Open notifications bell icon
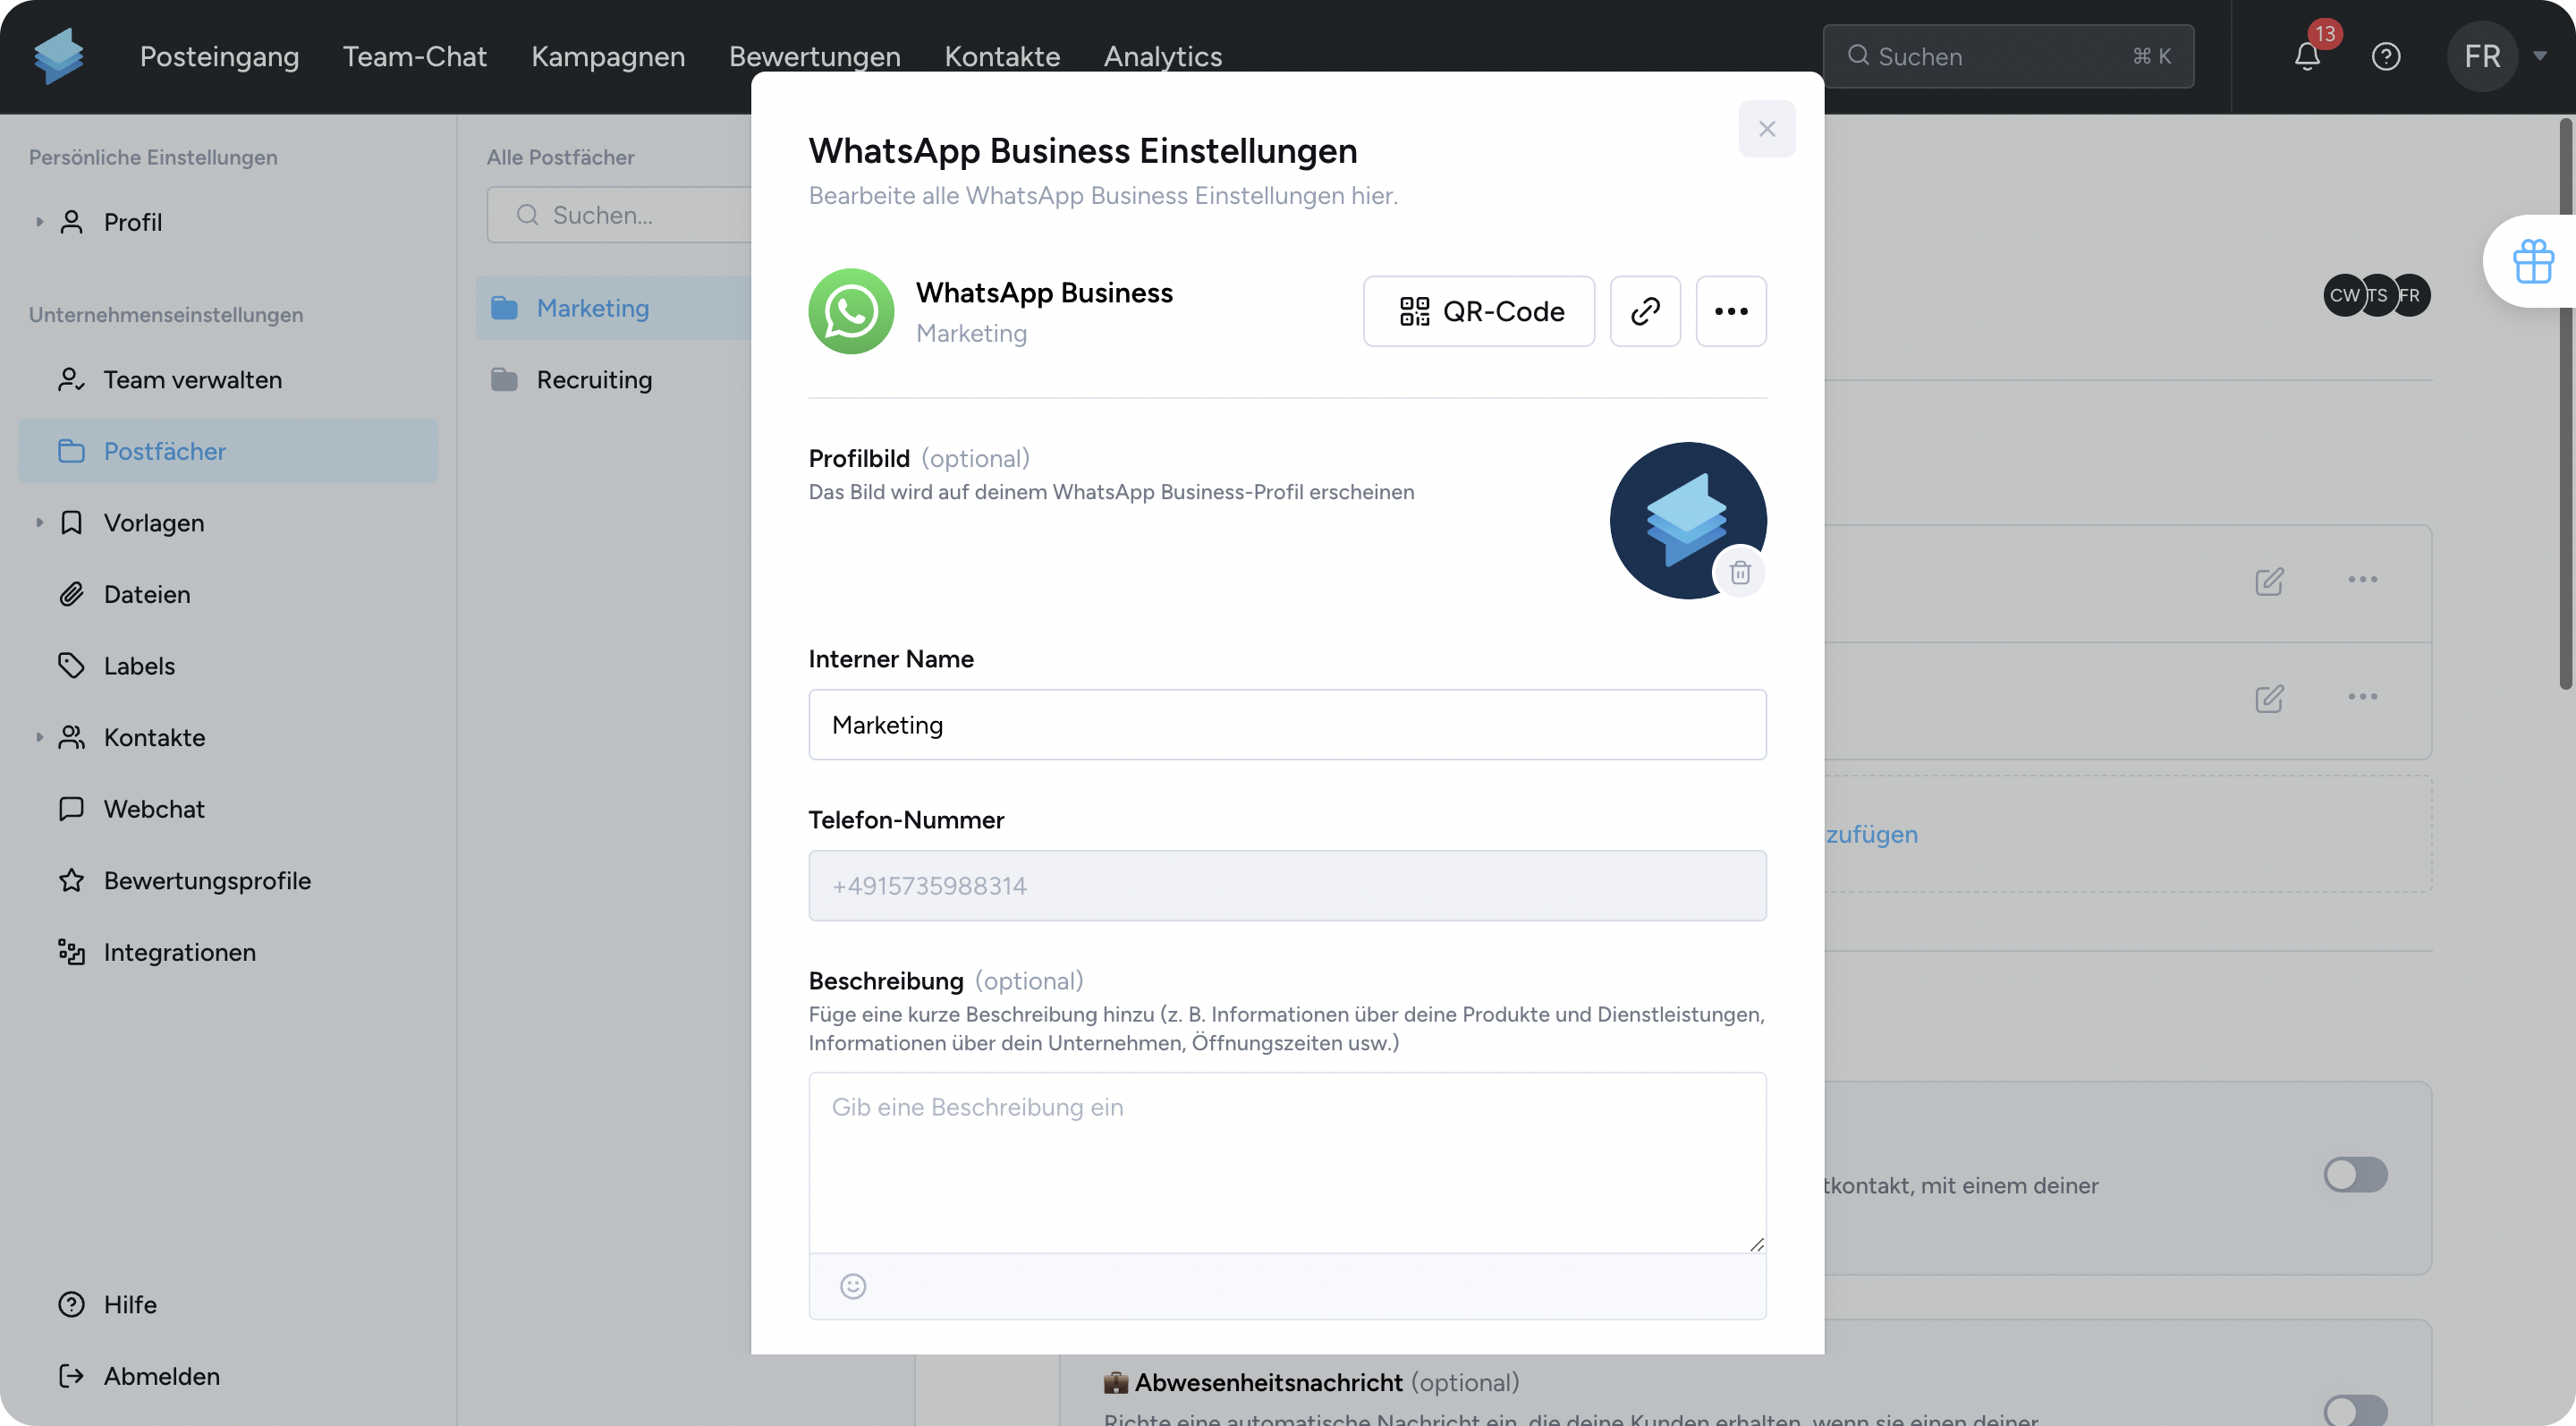This screenshot has height=1426, width=2576. coord(2307,57)
